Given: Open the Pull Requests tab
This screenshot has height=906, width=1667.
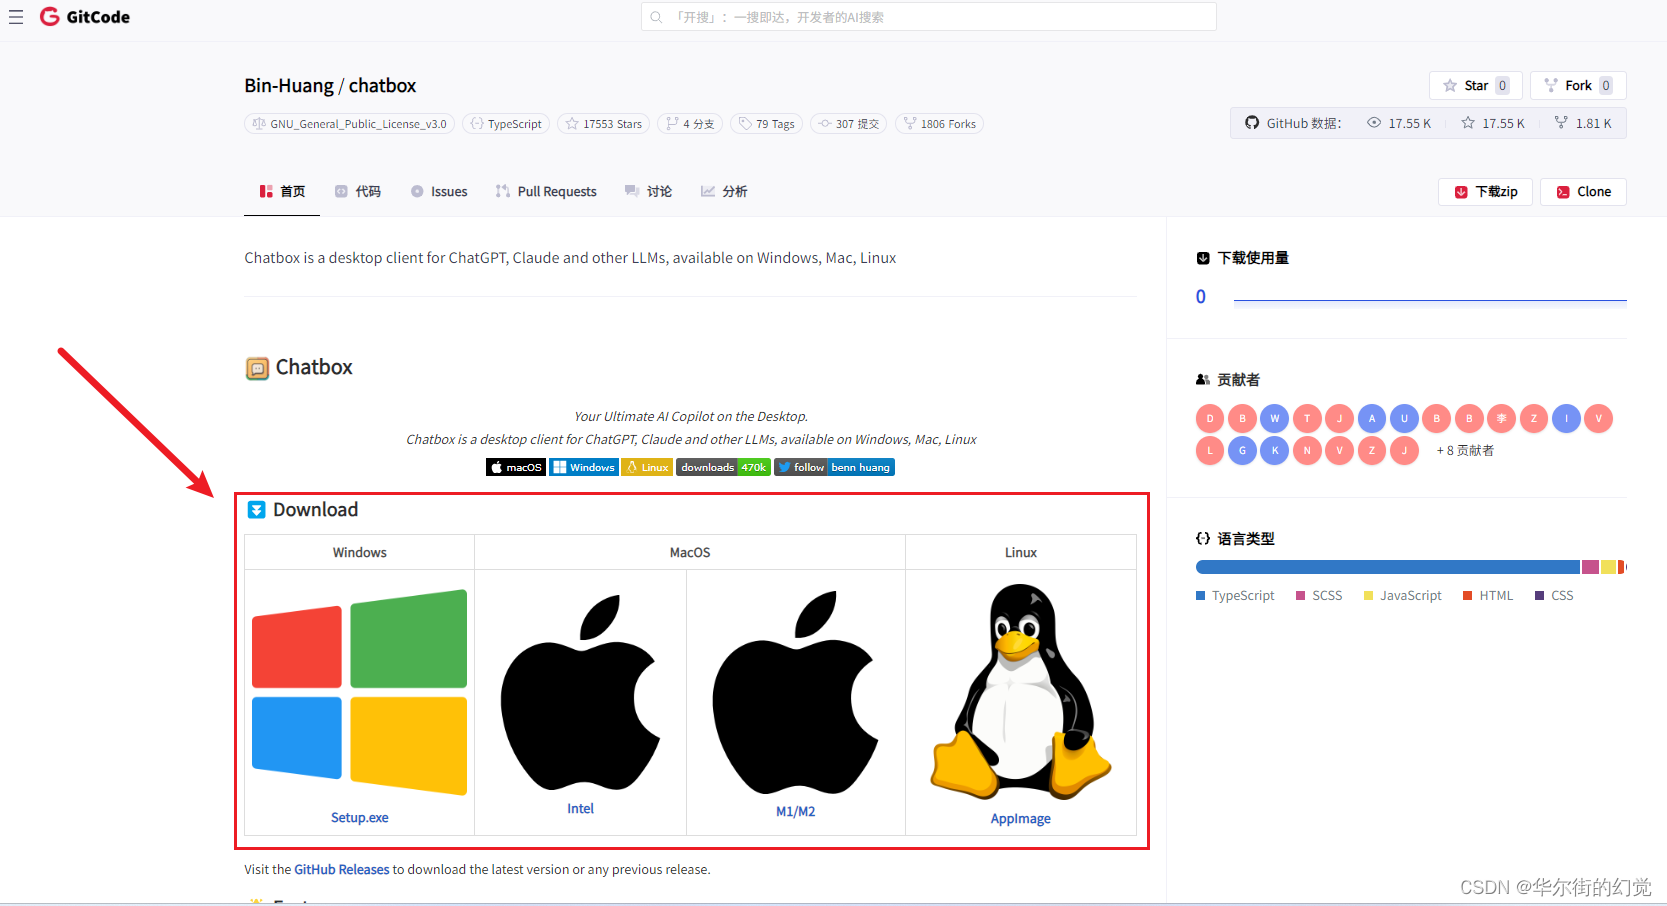Looking at the screenshot, I should [x=546, y=192].
